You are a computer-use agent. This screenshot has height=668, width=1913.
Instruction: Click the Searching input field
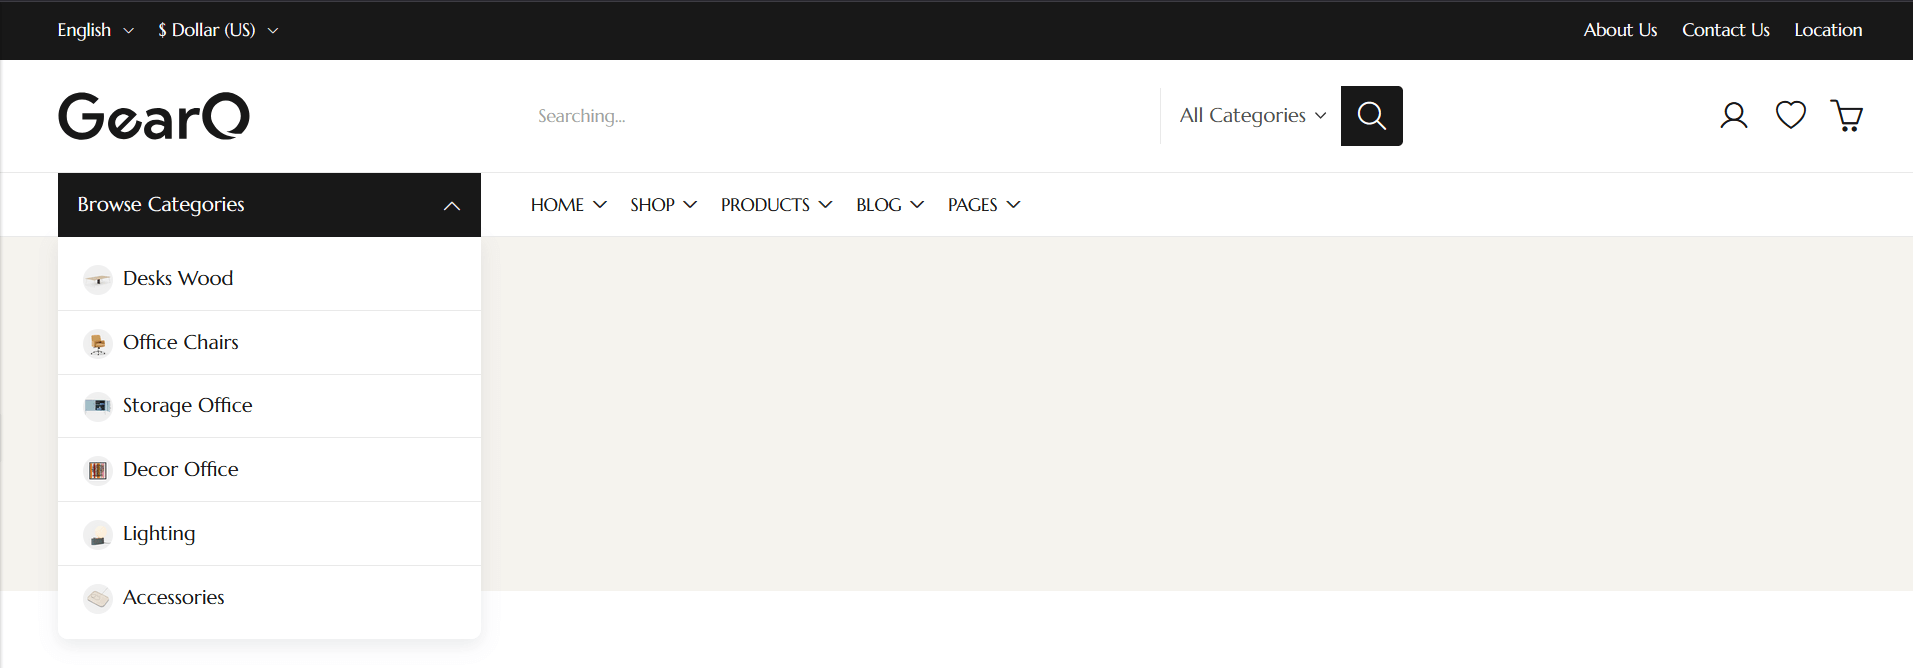tap(840, 116)
